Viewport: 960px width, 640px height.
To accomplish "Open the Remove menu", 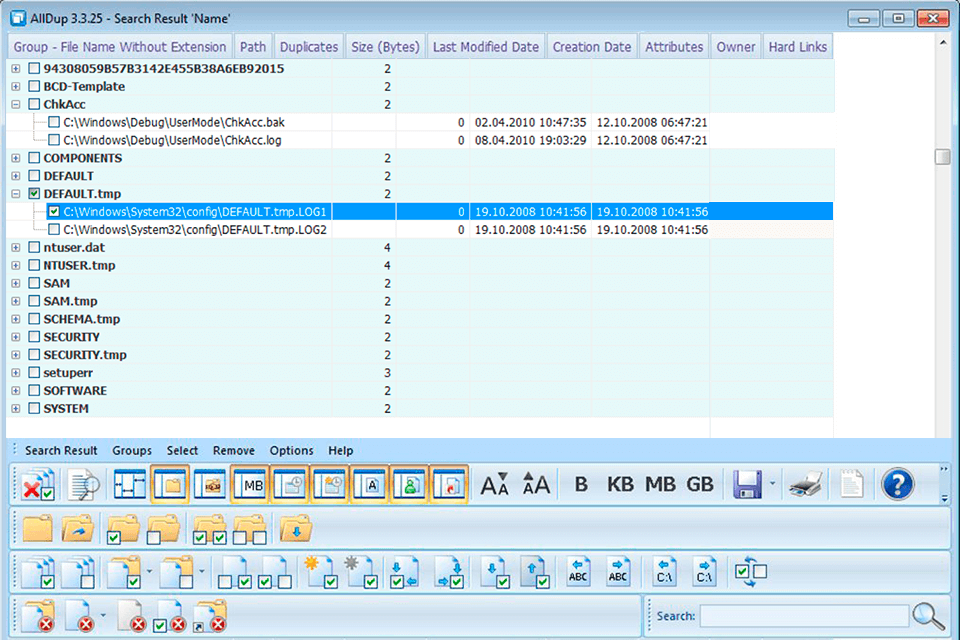I will pyautogui.click(x=233, y=450).
